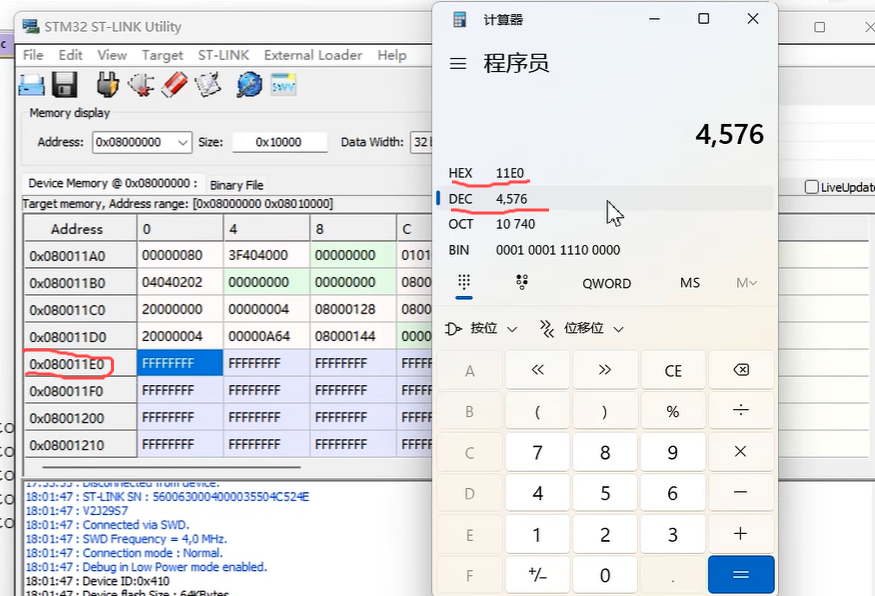Click the percent modulo key
This screenshot has width=875, height=596.
point(673,411)
